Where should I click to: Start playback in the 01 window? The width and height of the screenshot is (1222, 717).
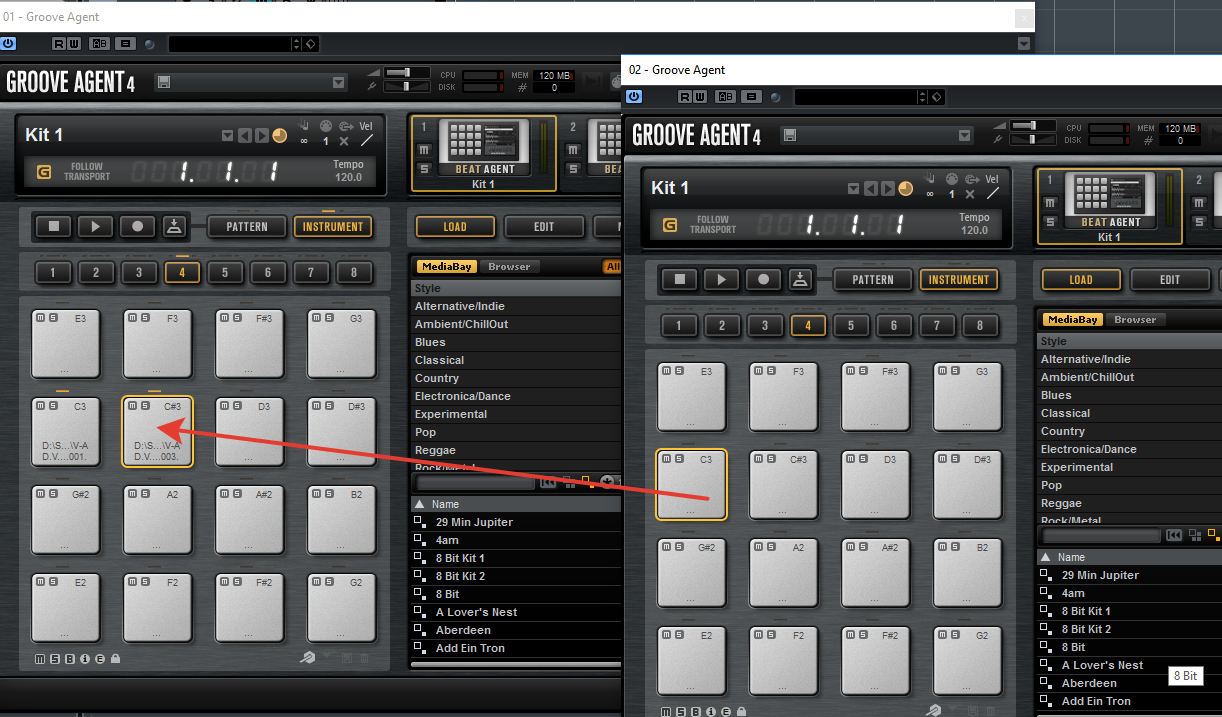pos(96,227)
